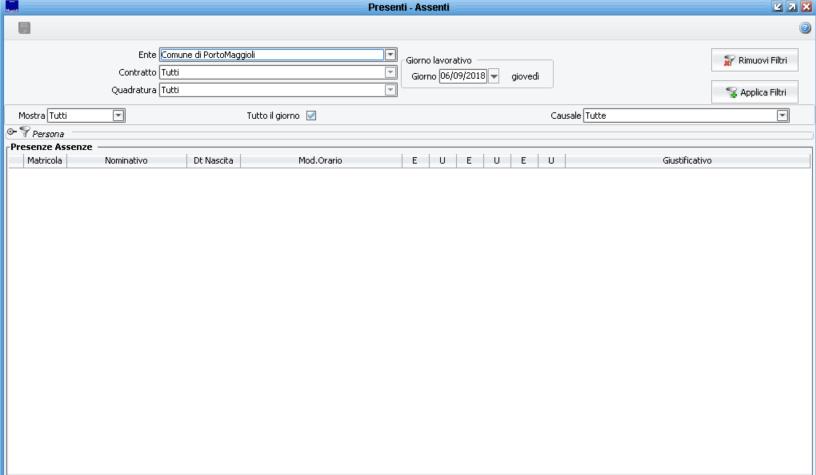The width and height of the screenshot is (816, 475).
Task: Open the Quadratura dropdown arrow
Action: tap(390, 90)
